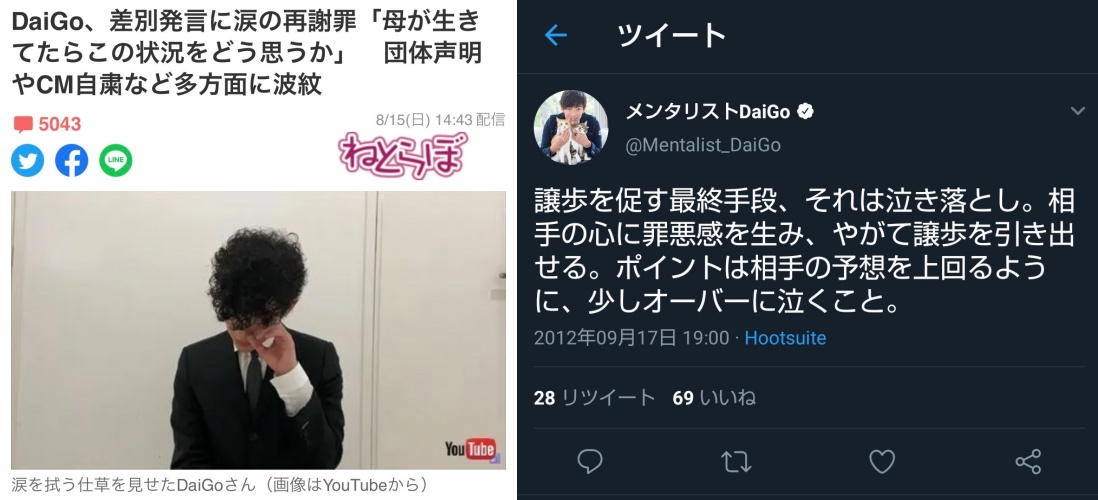Open the Hootsuite source link
This screenshot has height=500, width=1098.
[785, 338]
